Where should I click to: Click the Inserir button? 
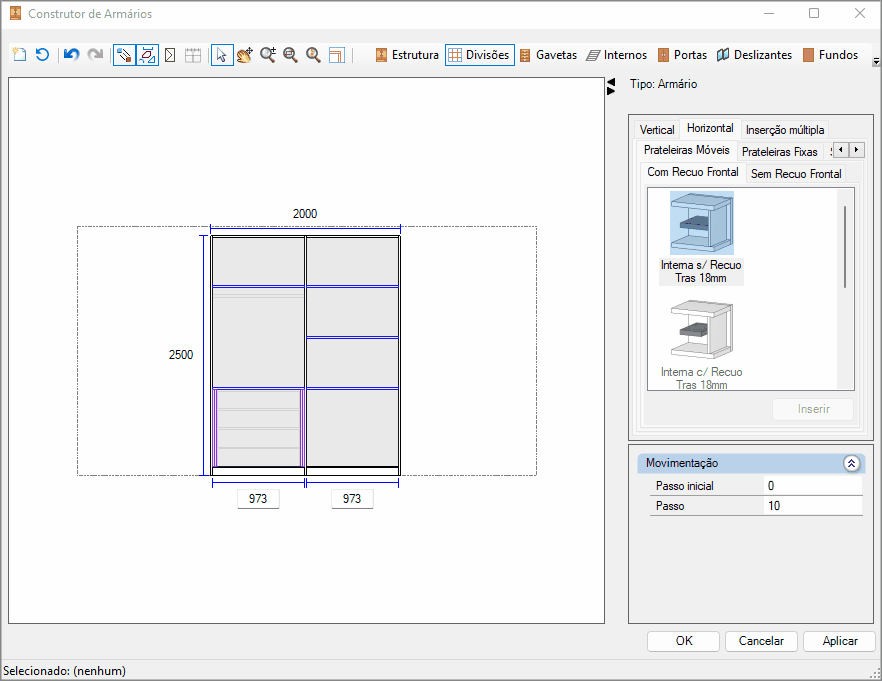point(813,409)
